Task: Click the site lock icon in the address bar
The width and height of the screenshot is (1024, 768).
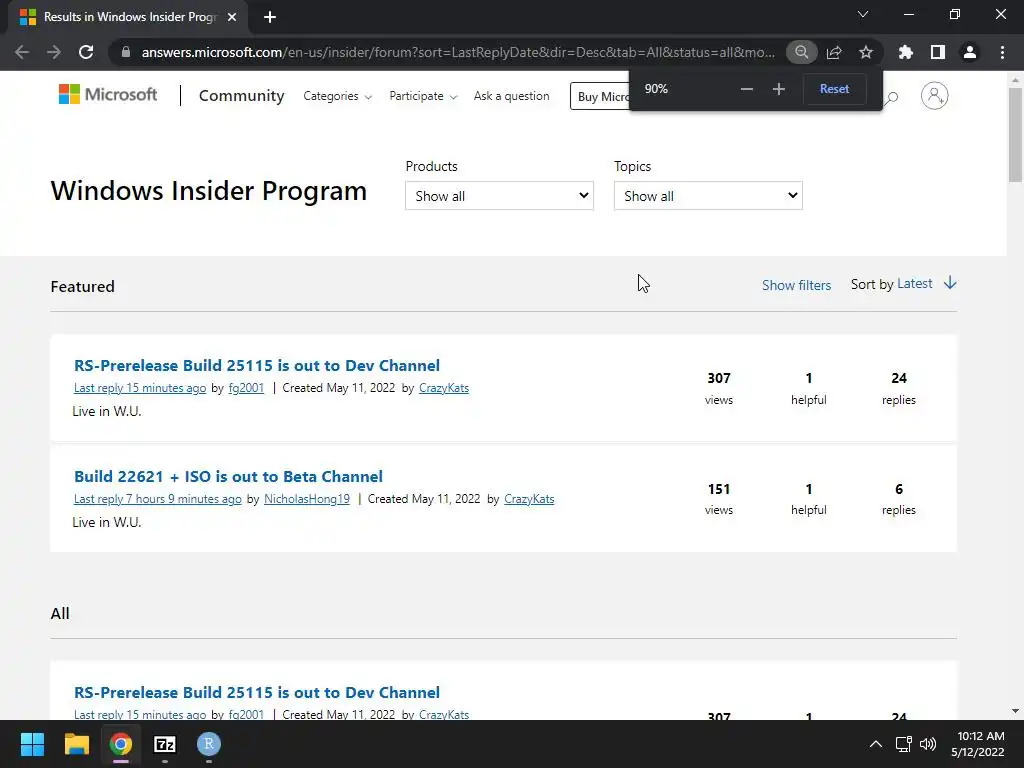Action: pos(126,52)
